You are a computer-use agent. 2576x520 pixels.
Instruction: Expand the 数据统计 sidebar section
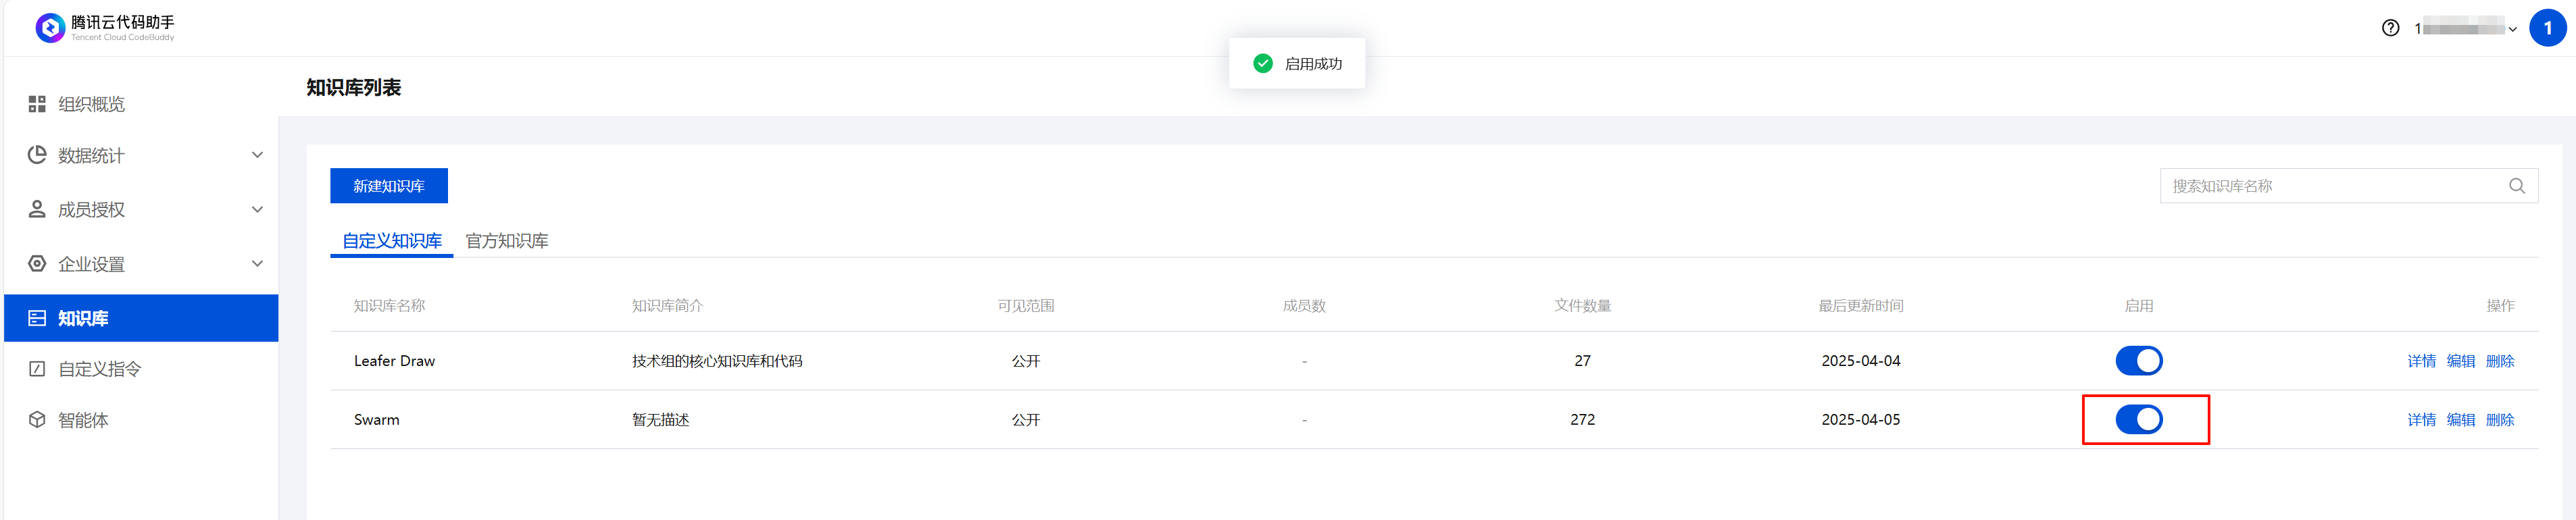[257, 155]
